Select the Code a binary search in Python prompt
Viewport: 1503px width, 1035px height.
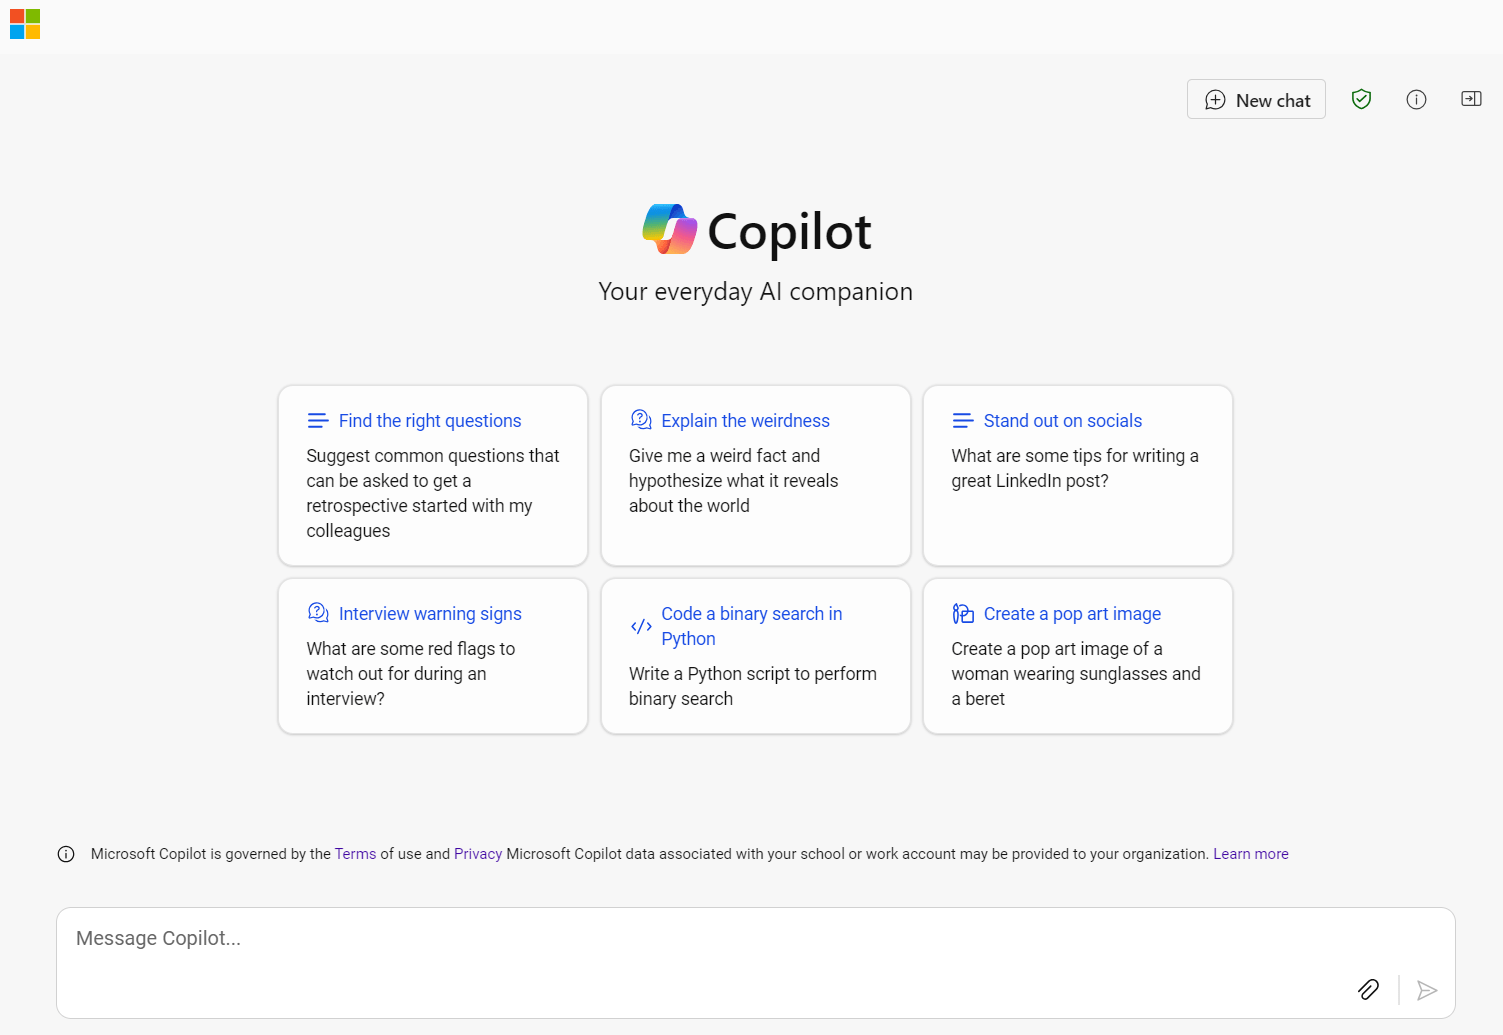(x=755, y=655)
